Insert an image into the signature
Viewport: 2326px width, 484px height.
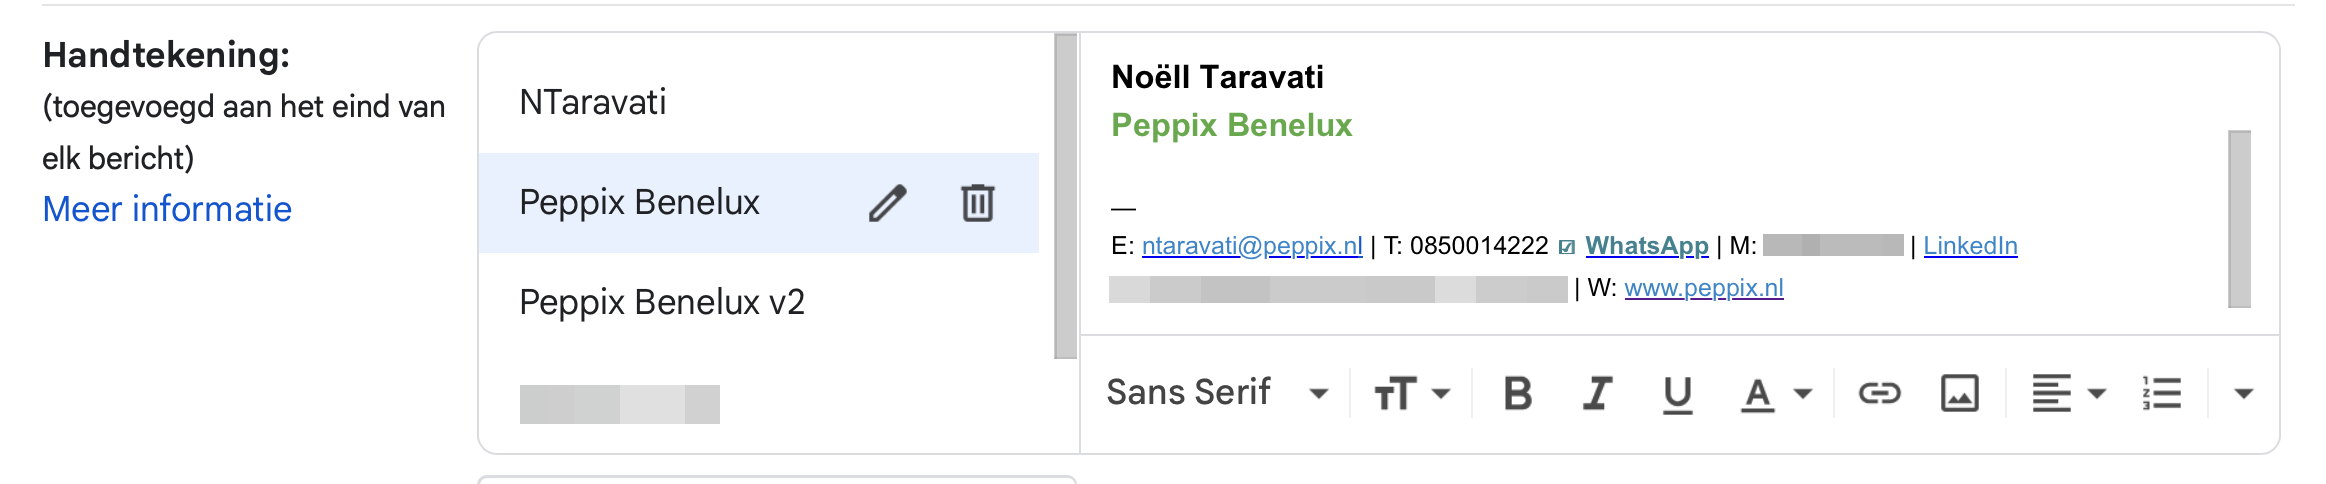coord(1959,394)
